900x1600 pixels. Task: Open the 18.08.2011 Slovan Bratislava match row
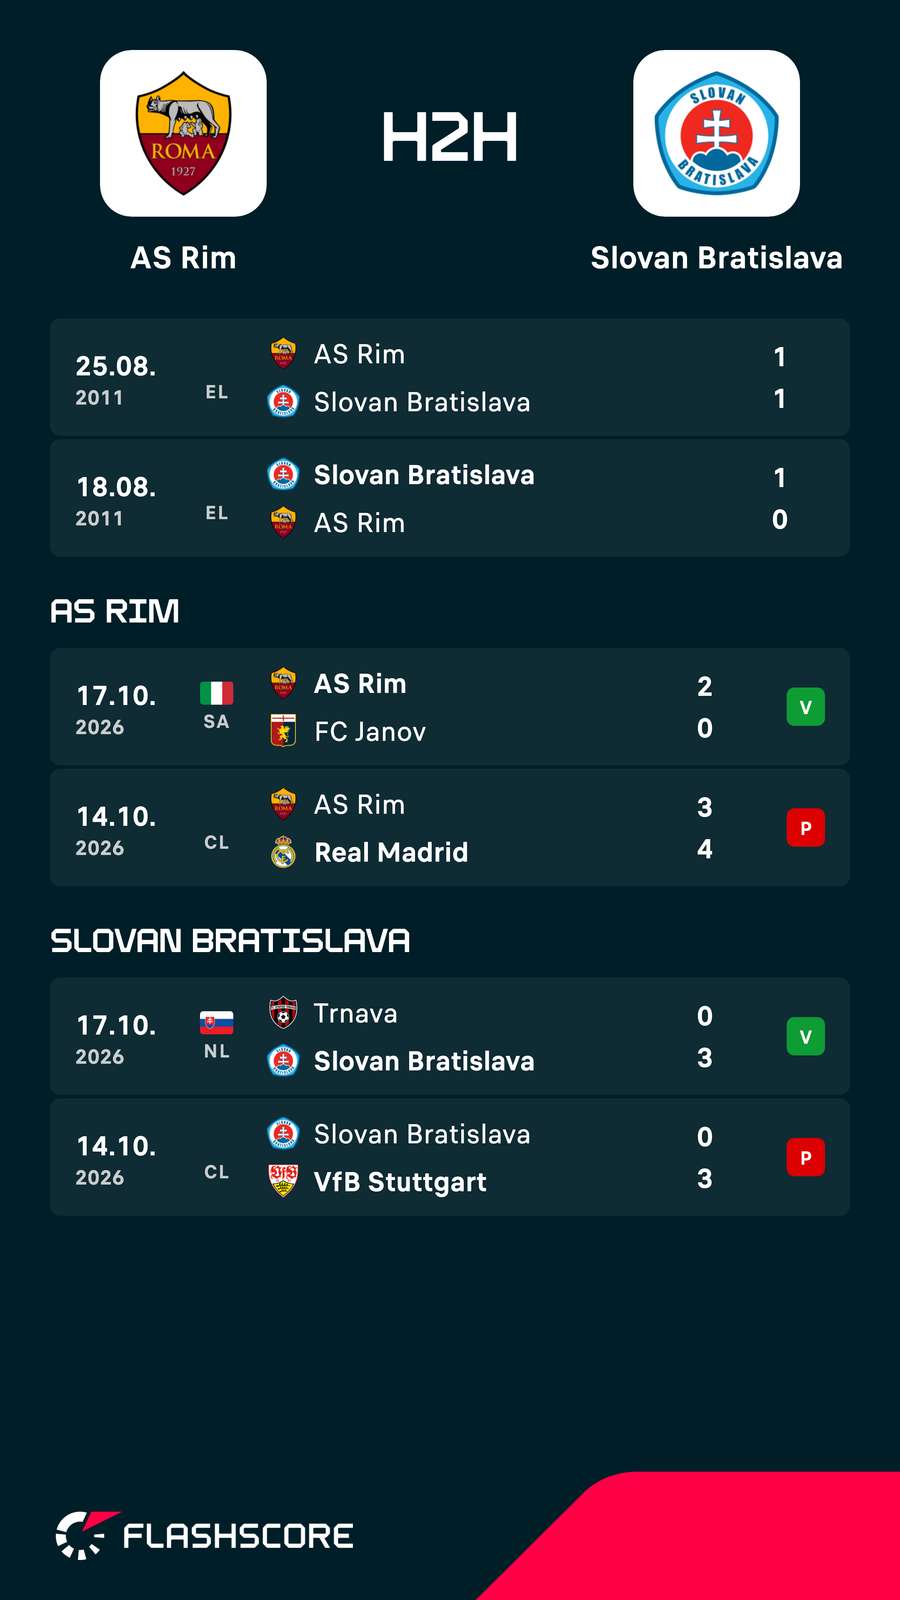(x=450, y=498)
